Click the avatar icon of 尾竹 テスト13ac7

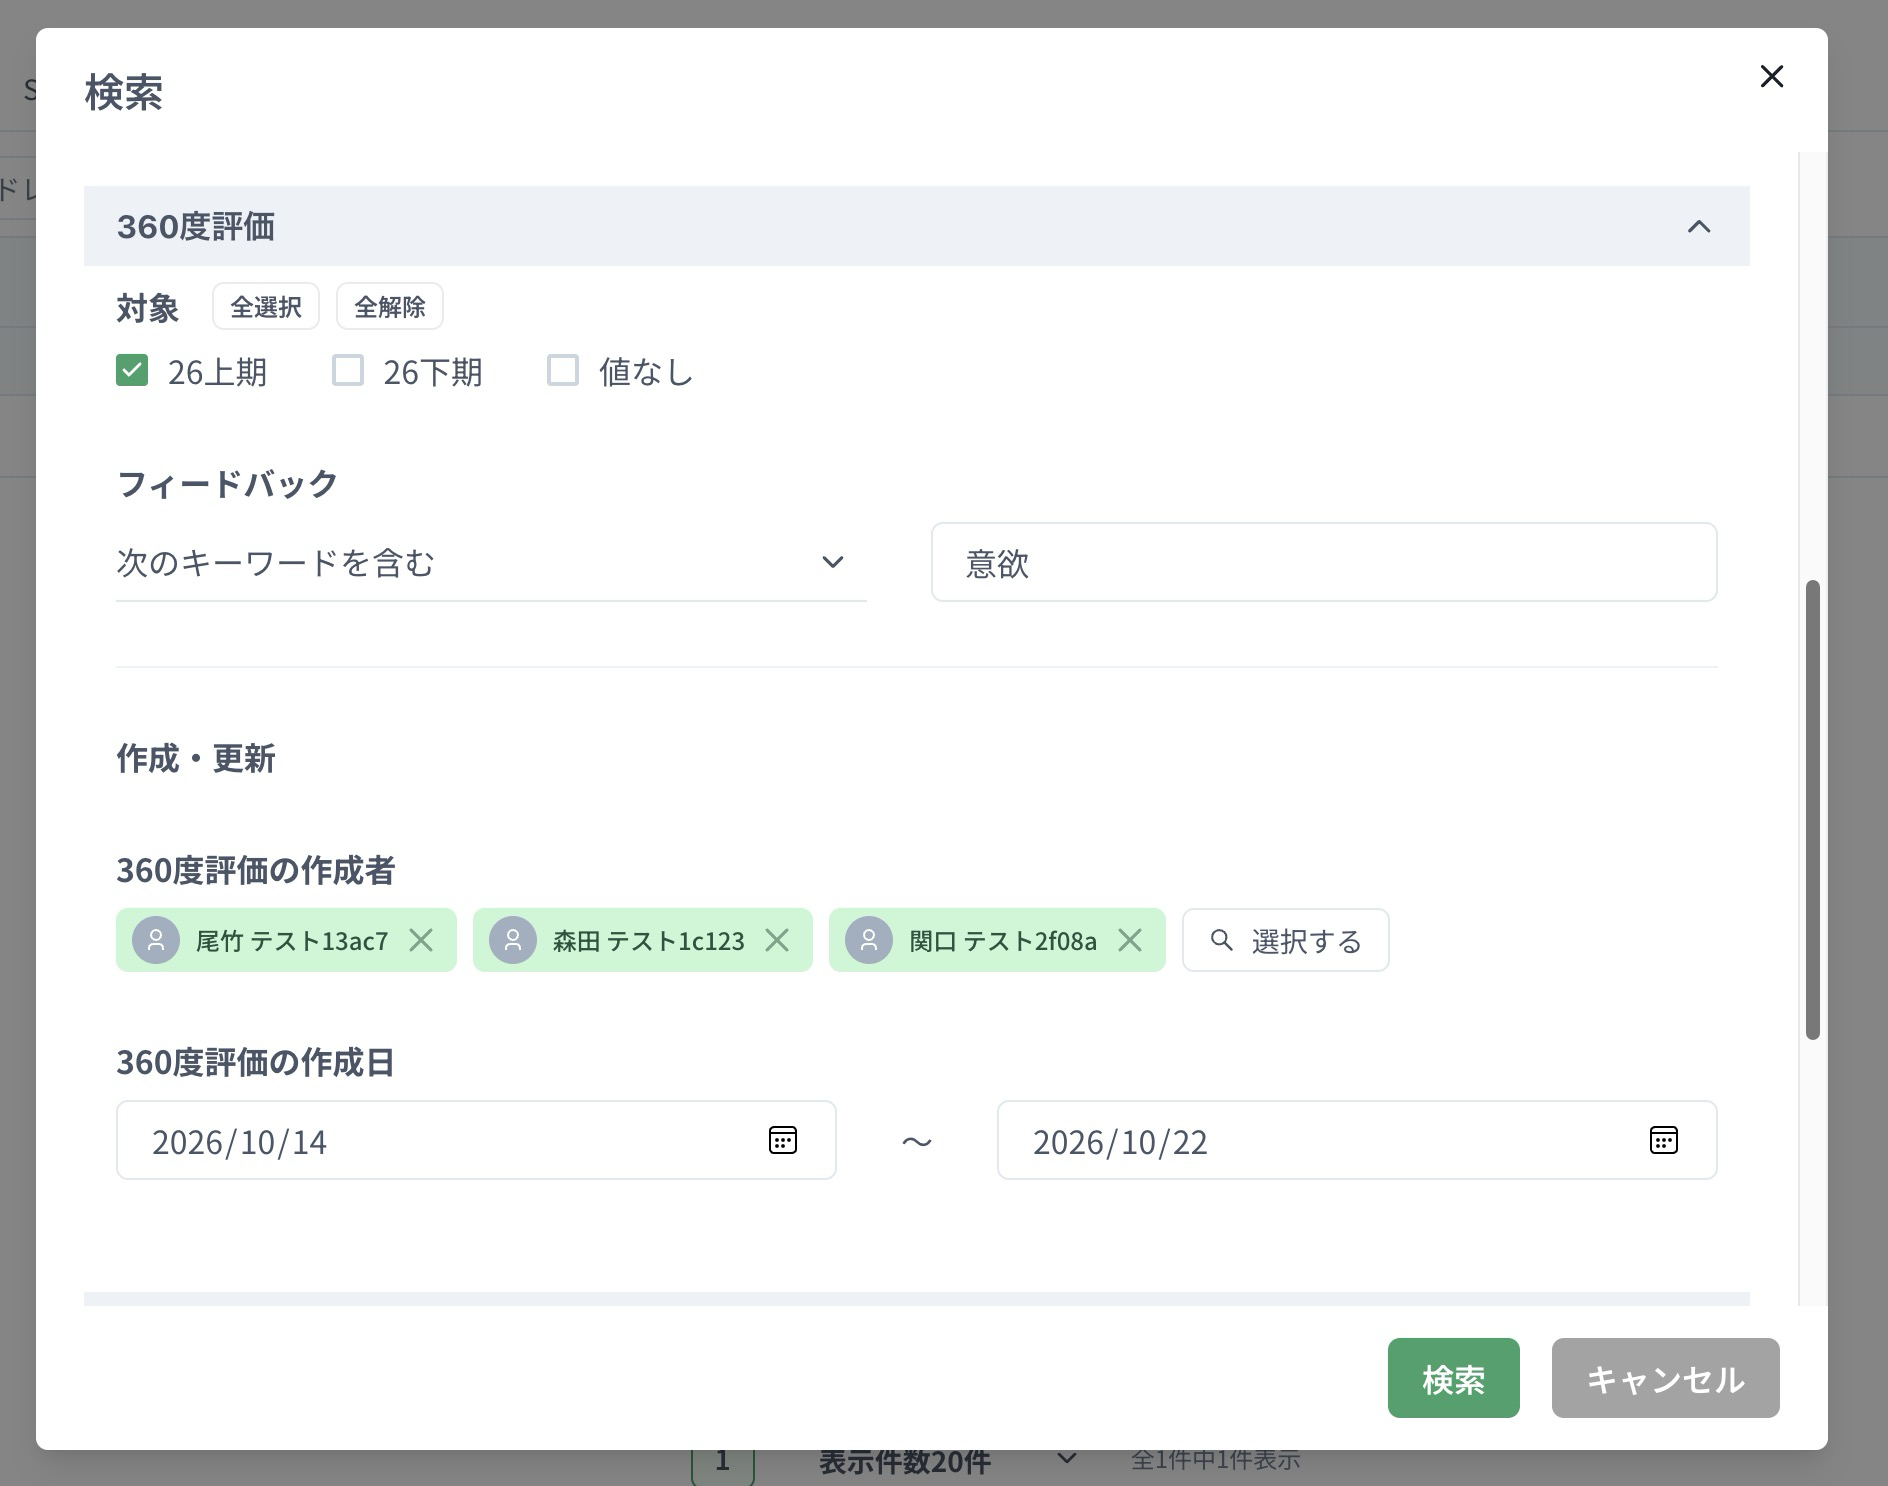coord(156,940)
